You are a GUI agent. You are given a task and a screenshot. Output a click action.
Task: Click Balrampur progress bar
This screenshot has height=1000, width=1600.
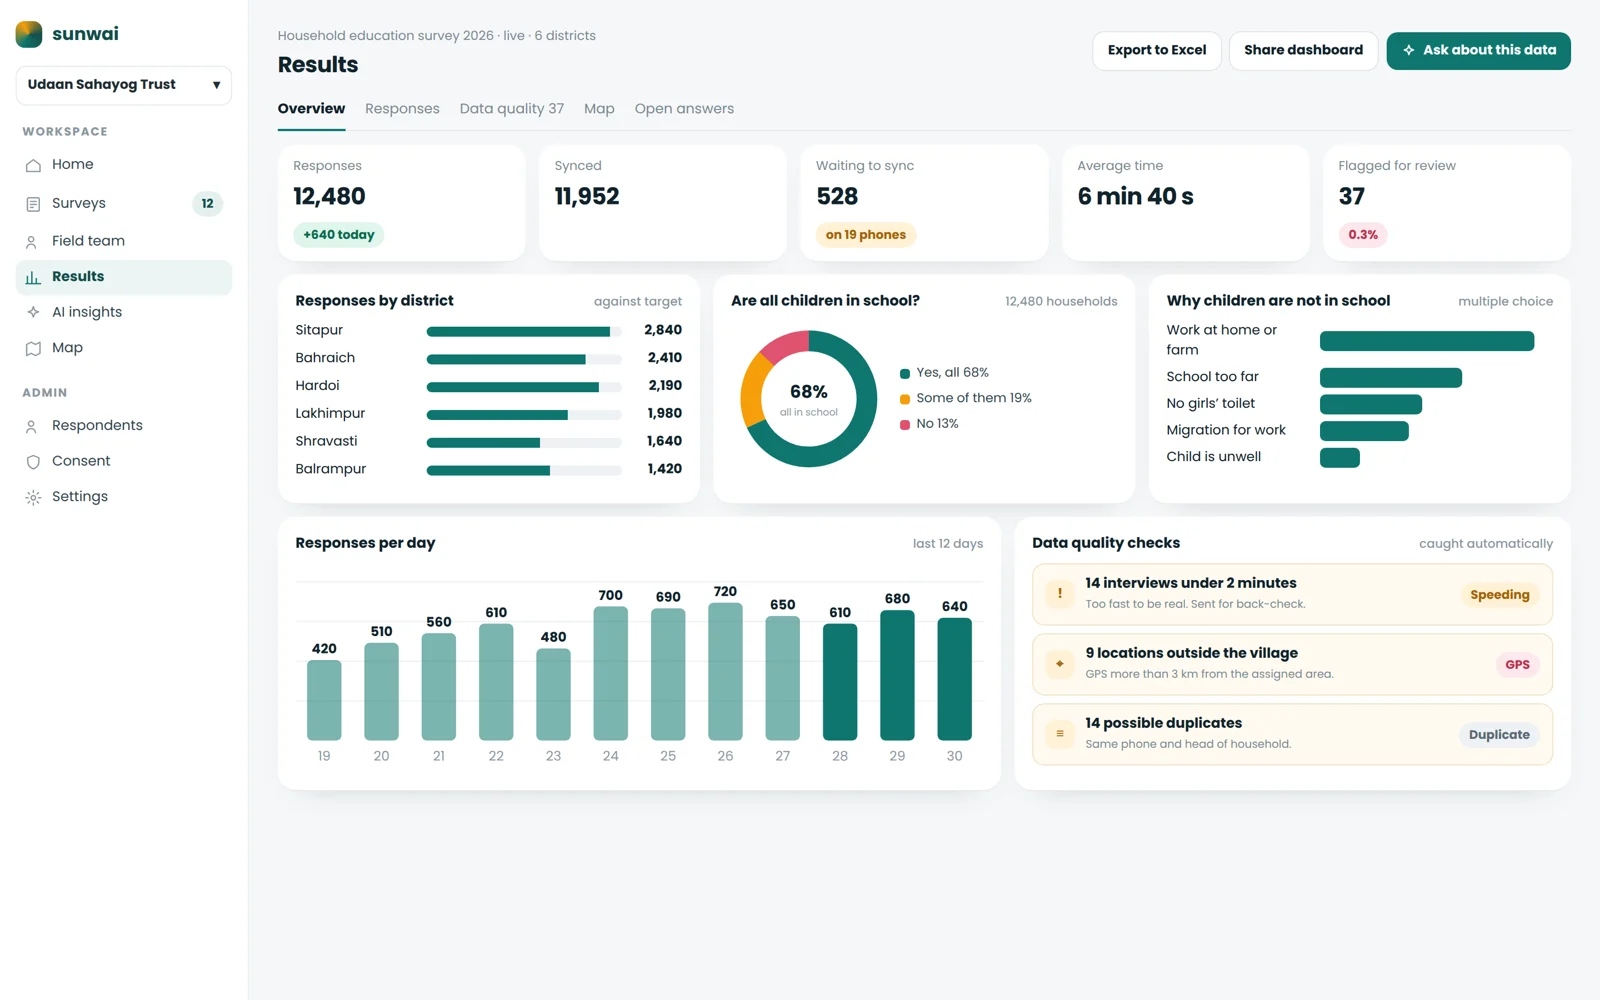point(524,470)
